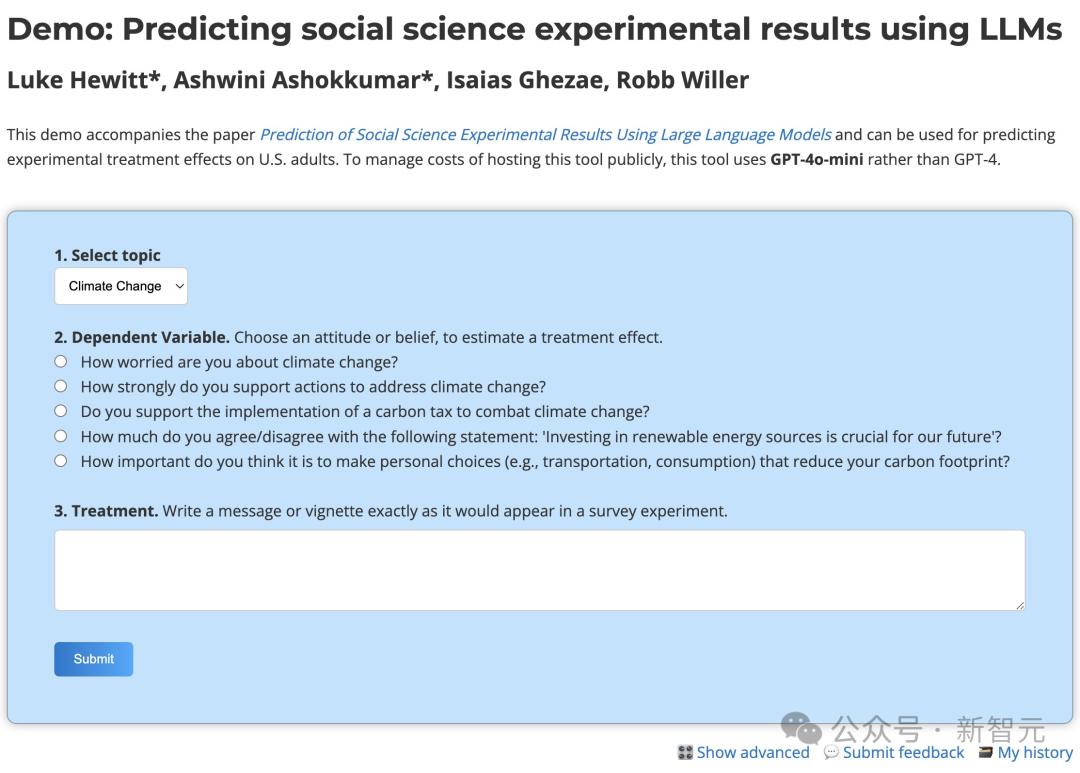Click the Treatment textarea resize handle
The image size is (1080, 773).
pos(1019,604)
